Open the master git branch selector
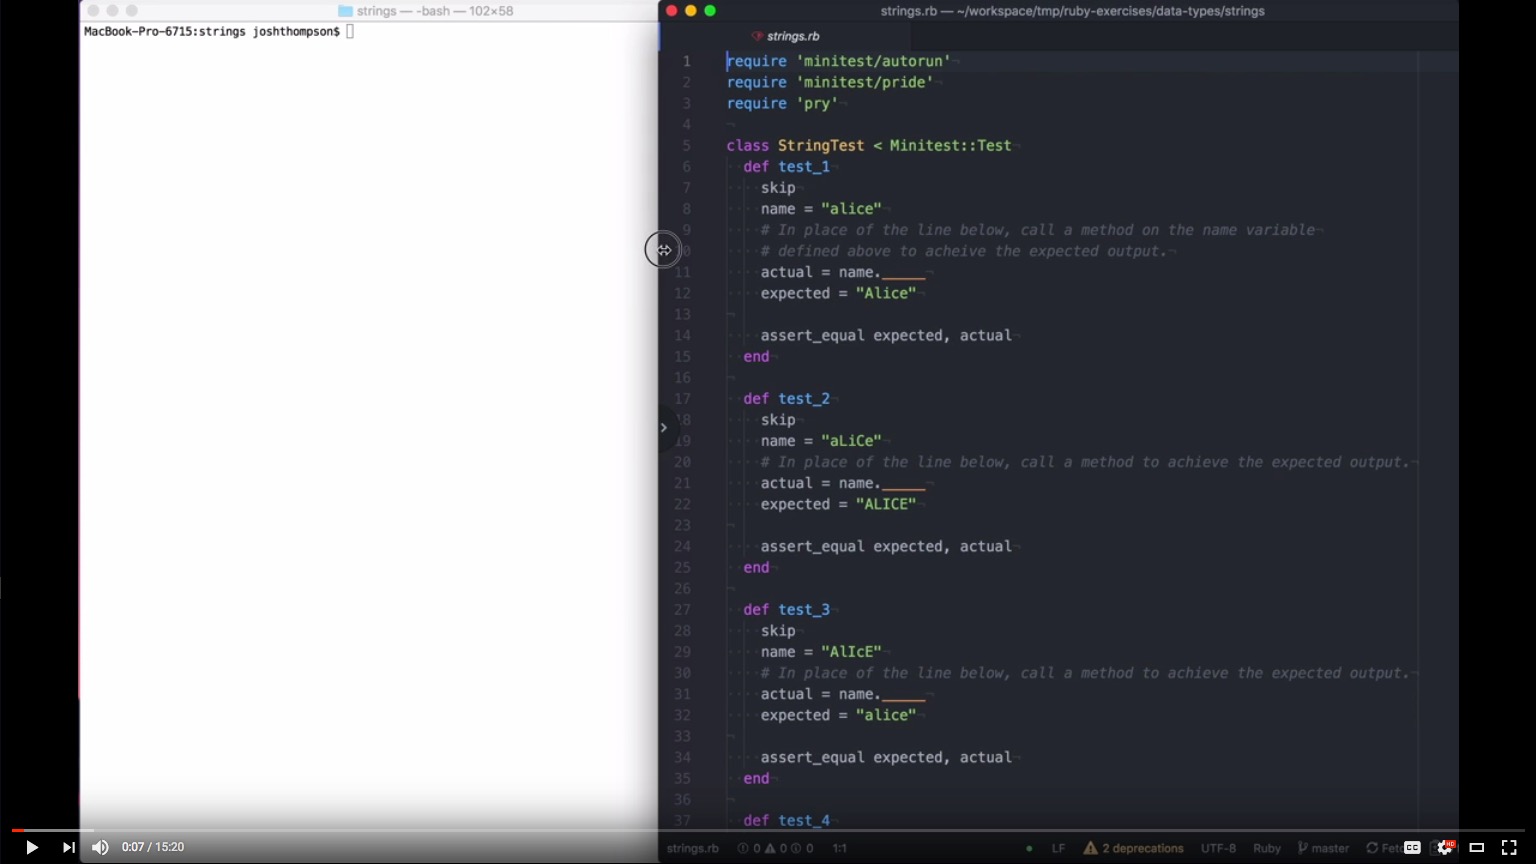 [1324, 848]
